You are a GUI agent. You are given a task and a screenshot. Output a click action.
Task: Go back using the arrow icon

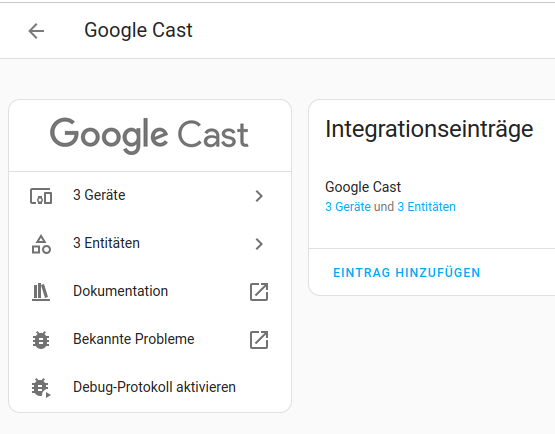(x=36, y=31)
